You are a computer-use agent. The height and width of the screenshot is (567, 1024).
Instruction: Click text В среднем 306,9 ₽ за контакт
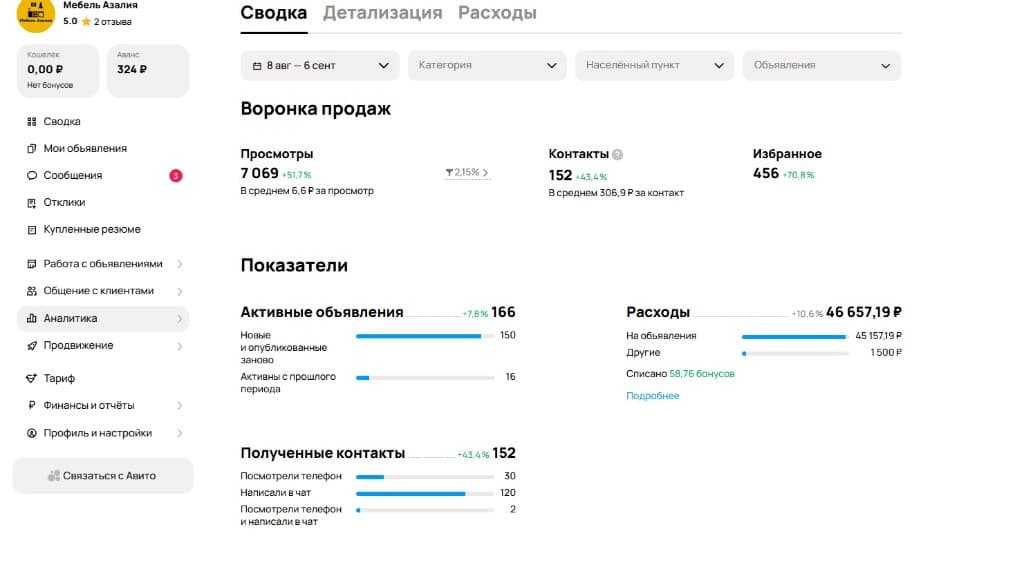point(616,193)
